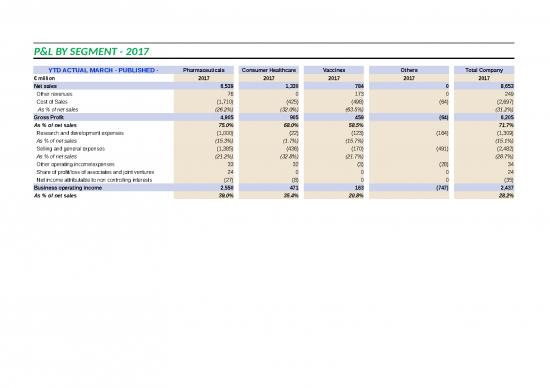Click the 'Other revenues' row label
This screenshot has height=388, width=550.
click(x=54, y=94)
